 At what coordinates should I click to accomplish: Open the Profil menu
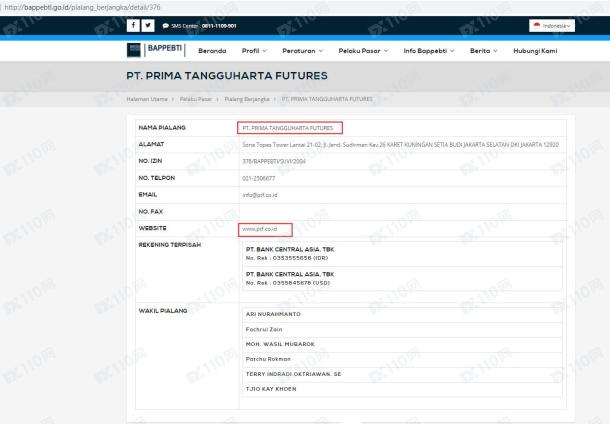click(x=250, y=51)
